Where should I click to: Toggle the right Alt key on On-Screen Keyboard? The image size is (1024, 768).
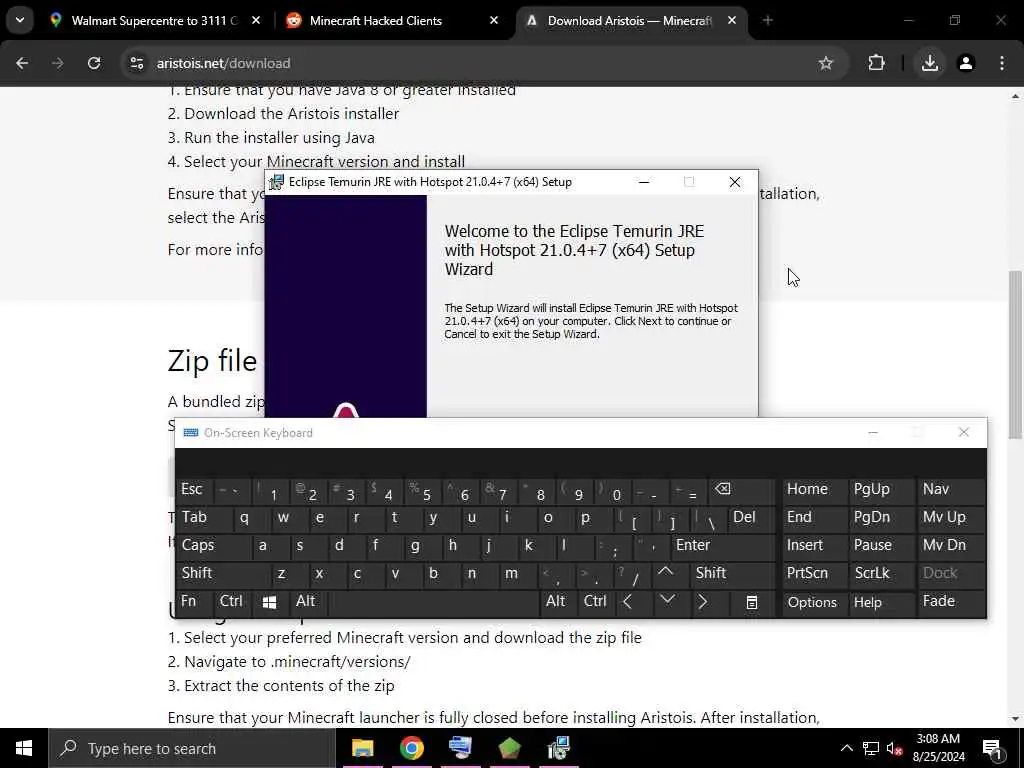pos(556,601)
